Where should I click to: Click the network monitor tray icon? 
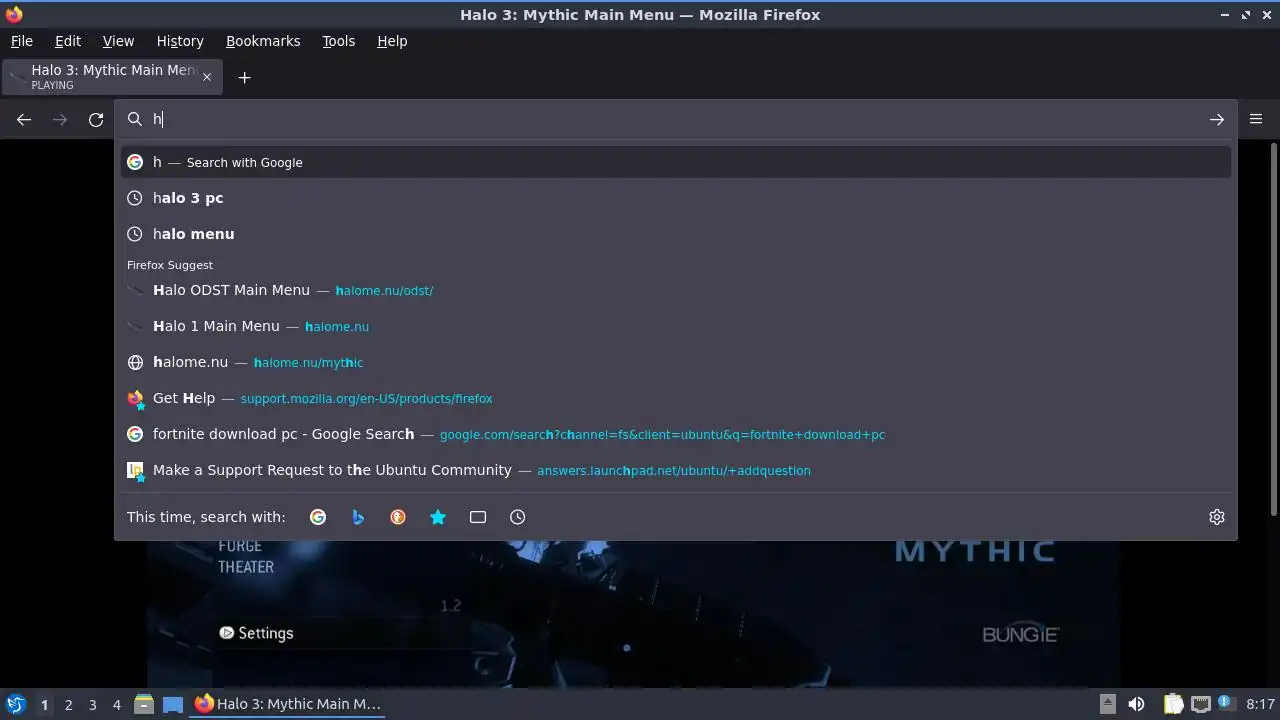[x=1201, y=704]
